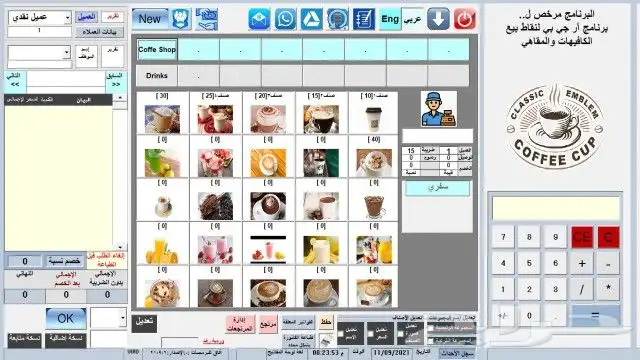Open the headset support icon
The height and width of the screenshot is (360, 640).
click(x=338, y=19)
